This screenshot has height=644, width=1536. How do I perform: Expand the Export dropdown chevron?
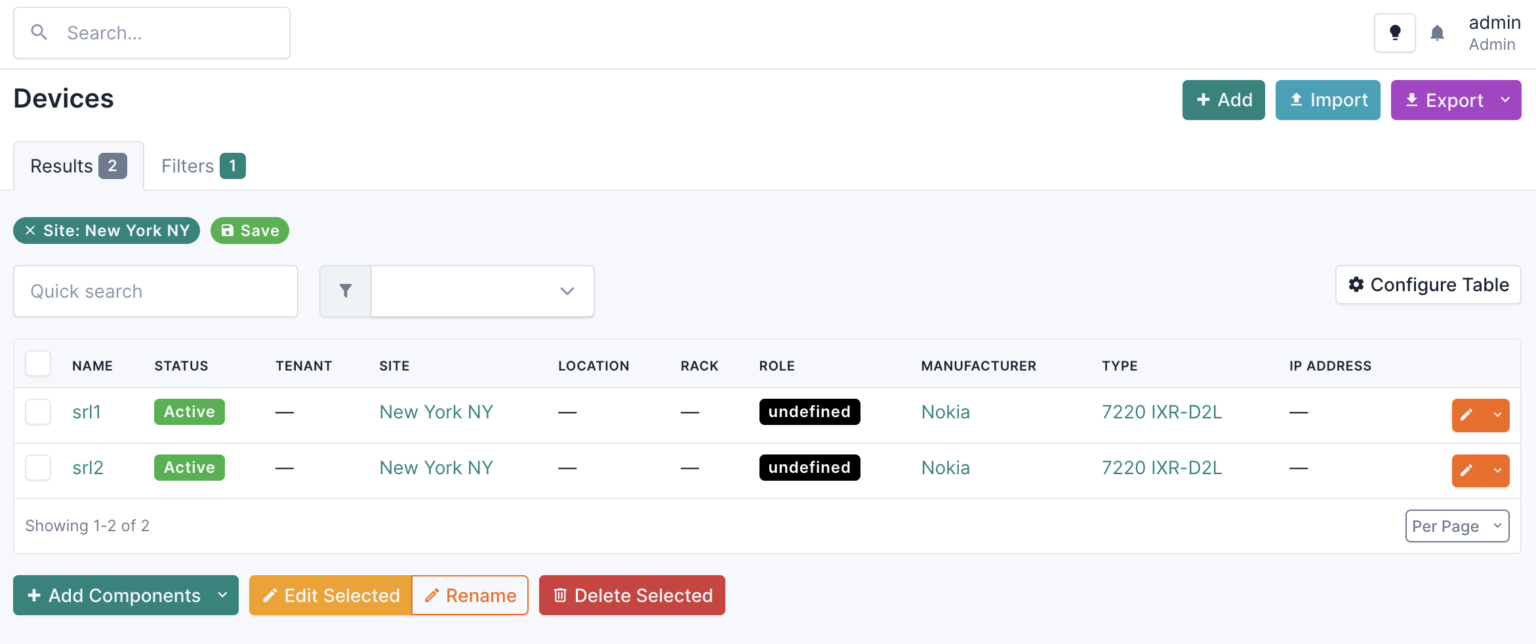1505,100
